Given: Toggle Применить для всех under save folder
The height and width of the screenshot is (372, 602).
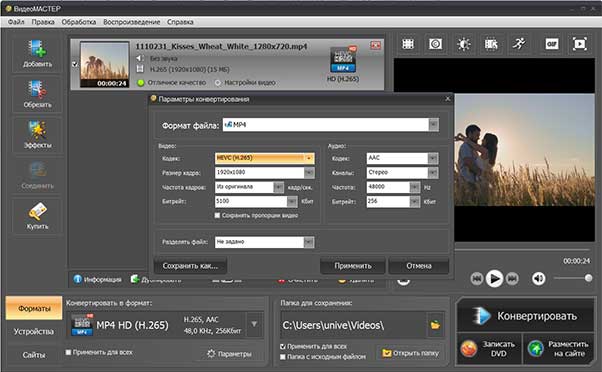Looking at the screenshot, I should (x=283, y=346).
